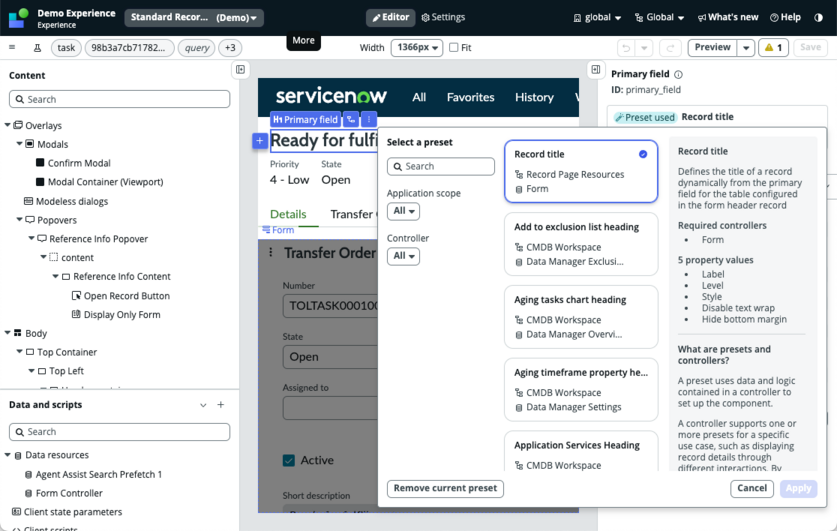Click the +3 parameters pill
Screen dimensions: 837x531
coord(230,48)
